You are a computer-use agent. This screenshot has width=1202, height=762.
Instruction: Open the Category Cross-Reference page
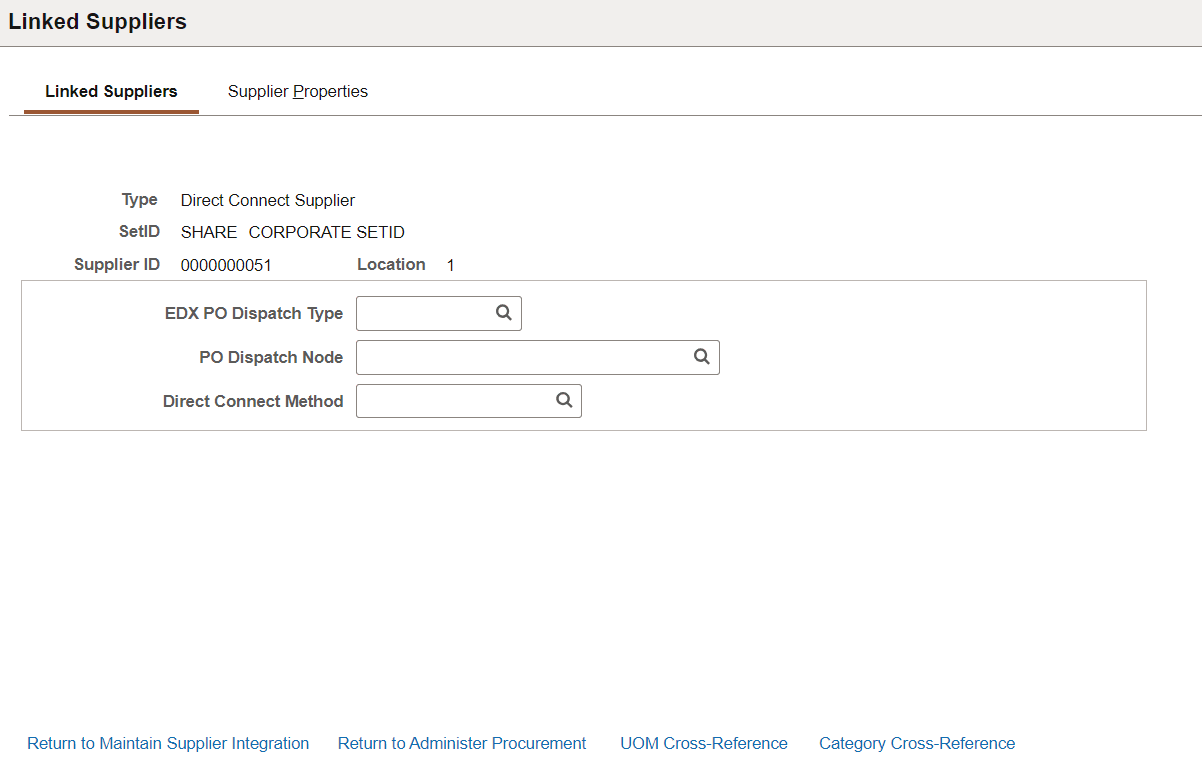pos(916,743)
